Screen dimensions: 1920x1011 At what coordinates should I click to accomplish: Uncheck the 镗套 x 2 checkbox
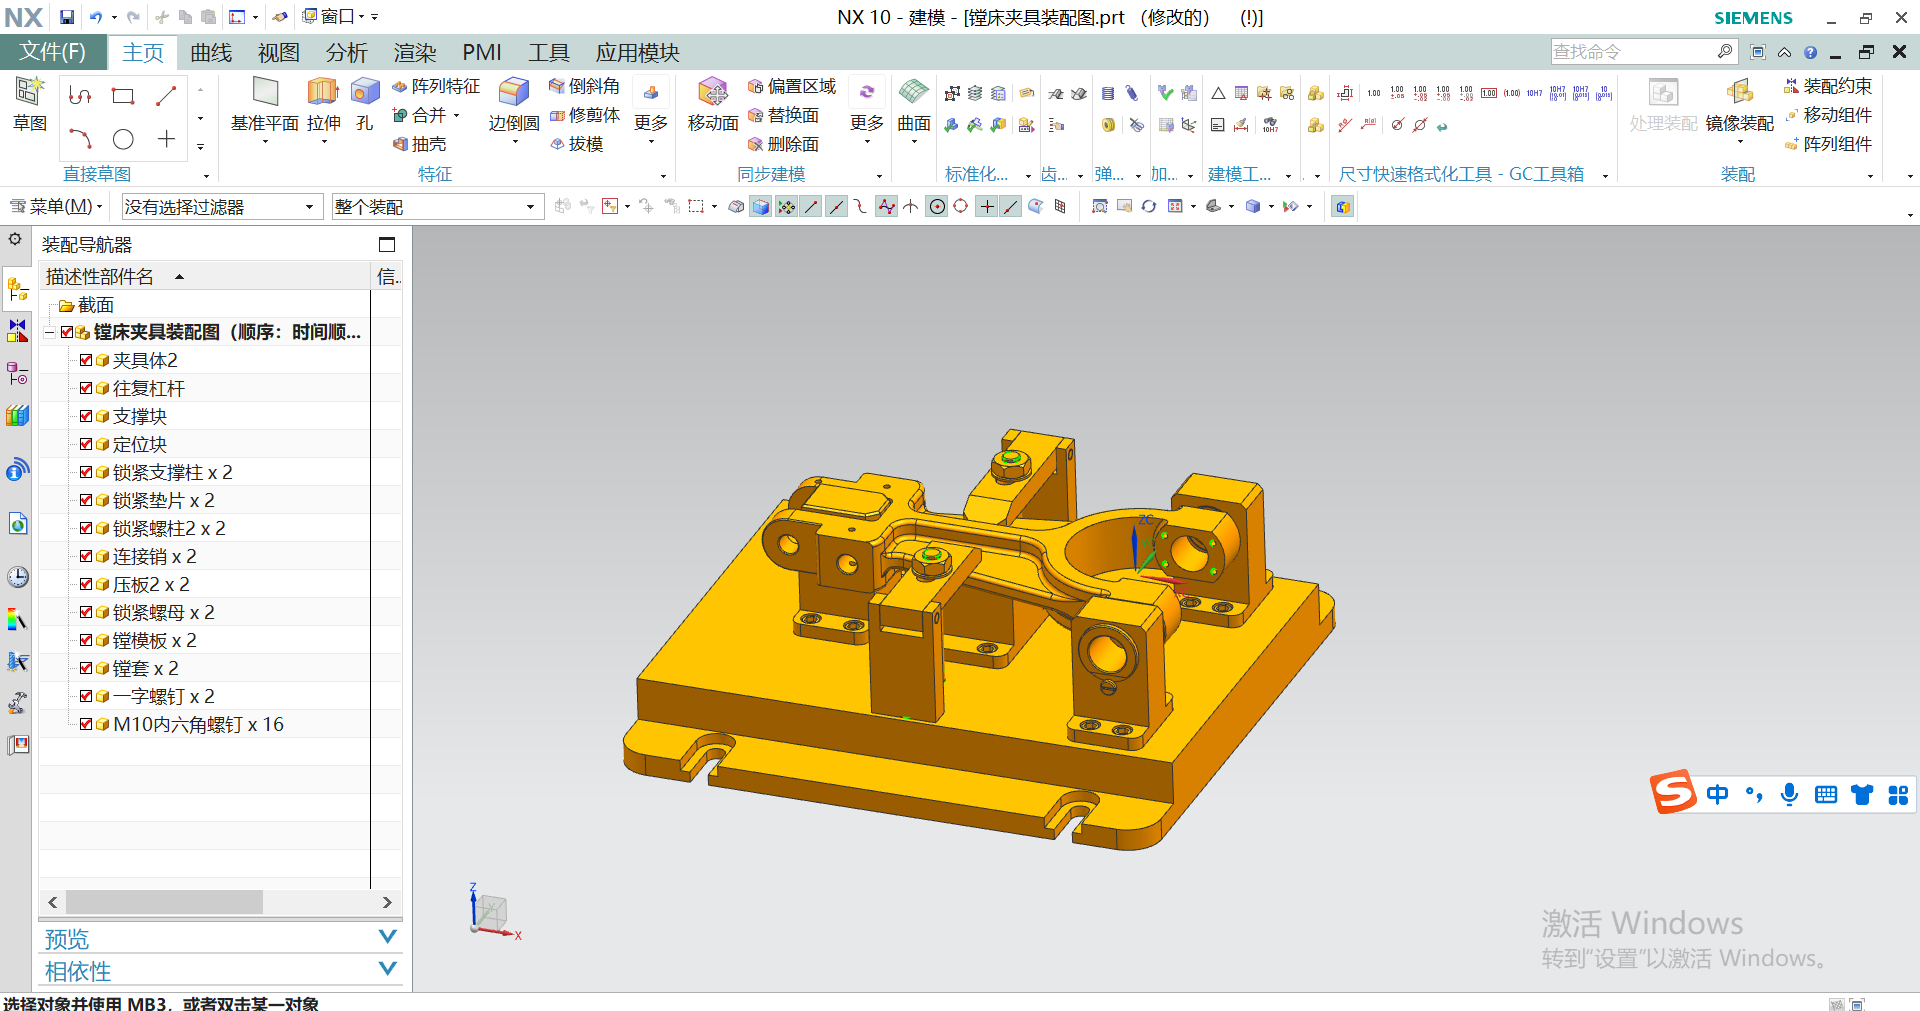[x=86, y=668]
